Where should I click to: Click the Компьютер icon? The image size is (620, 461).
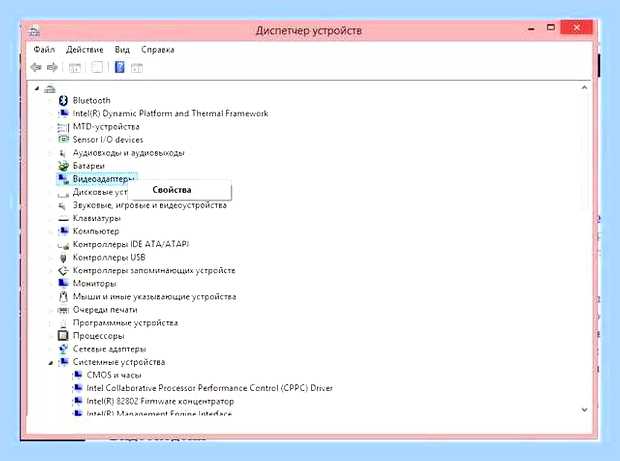pos(63,231)
